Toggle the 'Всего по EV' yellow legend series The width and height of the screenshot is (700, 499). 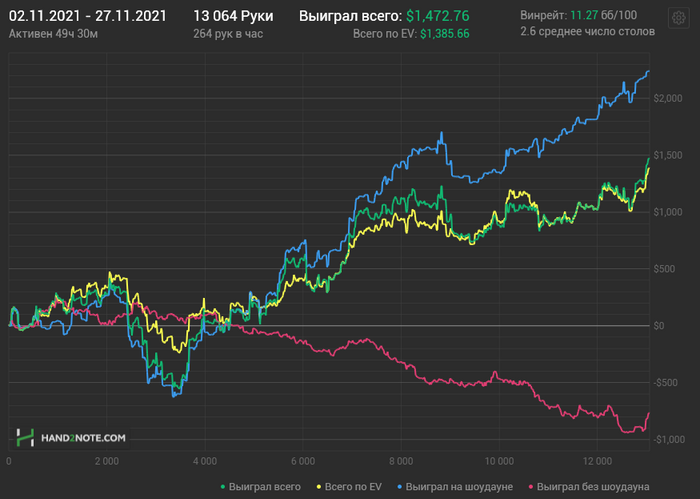pyautogui.click(x=349, y=487)
